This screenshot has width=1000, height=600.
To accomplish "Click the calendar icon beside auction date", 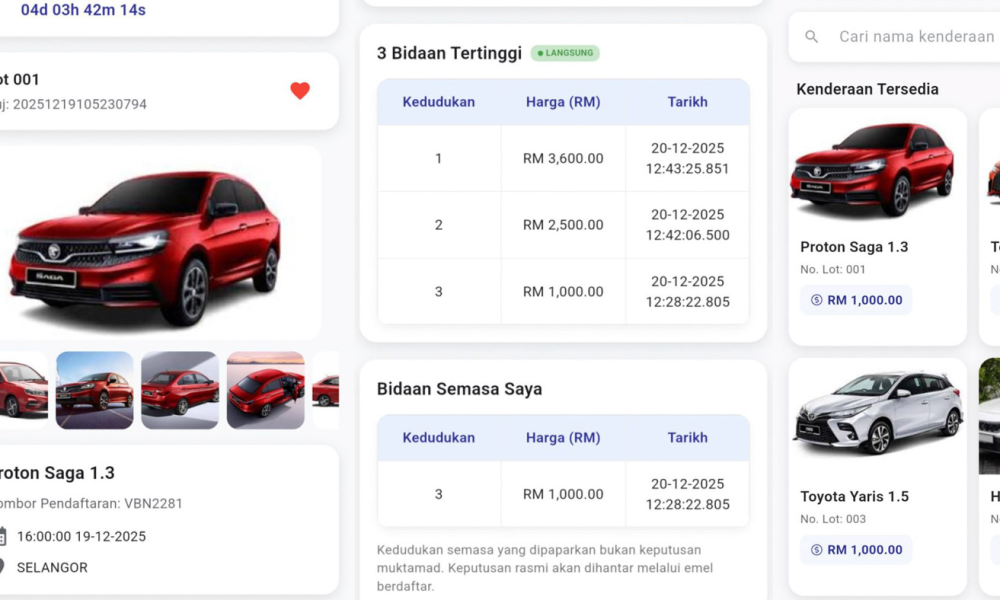I will (x=2, y=536).
